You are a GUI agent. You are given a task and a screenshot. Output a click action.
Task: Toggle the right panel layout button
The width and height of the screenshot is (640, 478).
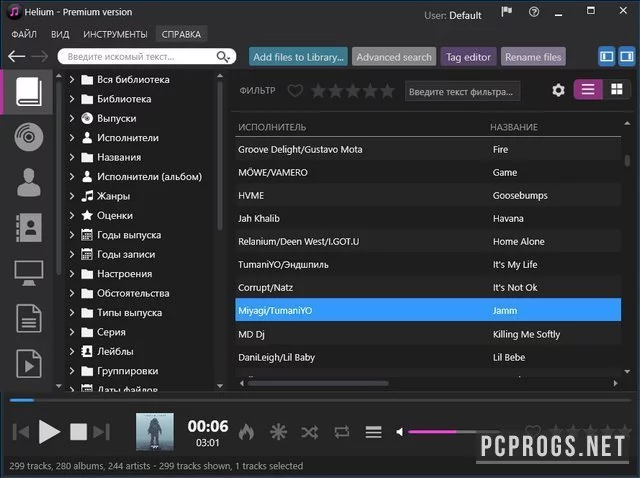pos(627,56)
